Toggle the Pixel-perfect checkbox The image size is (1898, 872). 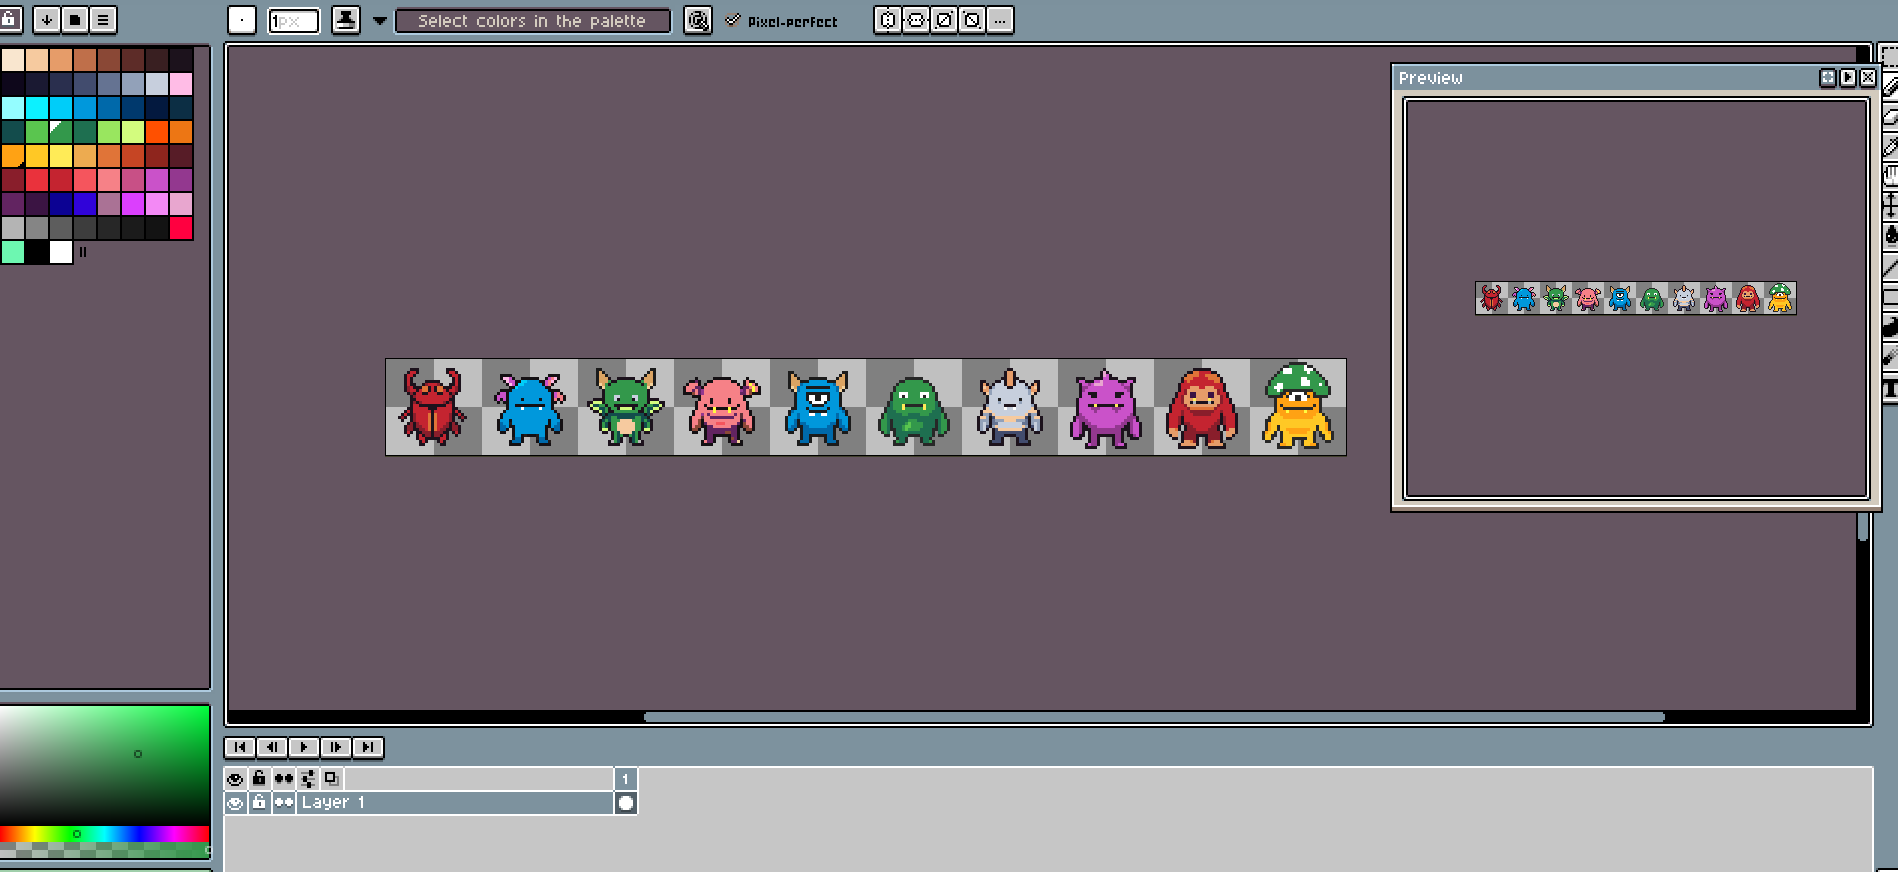pyautogui.click(x=782, y=21)
